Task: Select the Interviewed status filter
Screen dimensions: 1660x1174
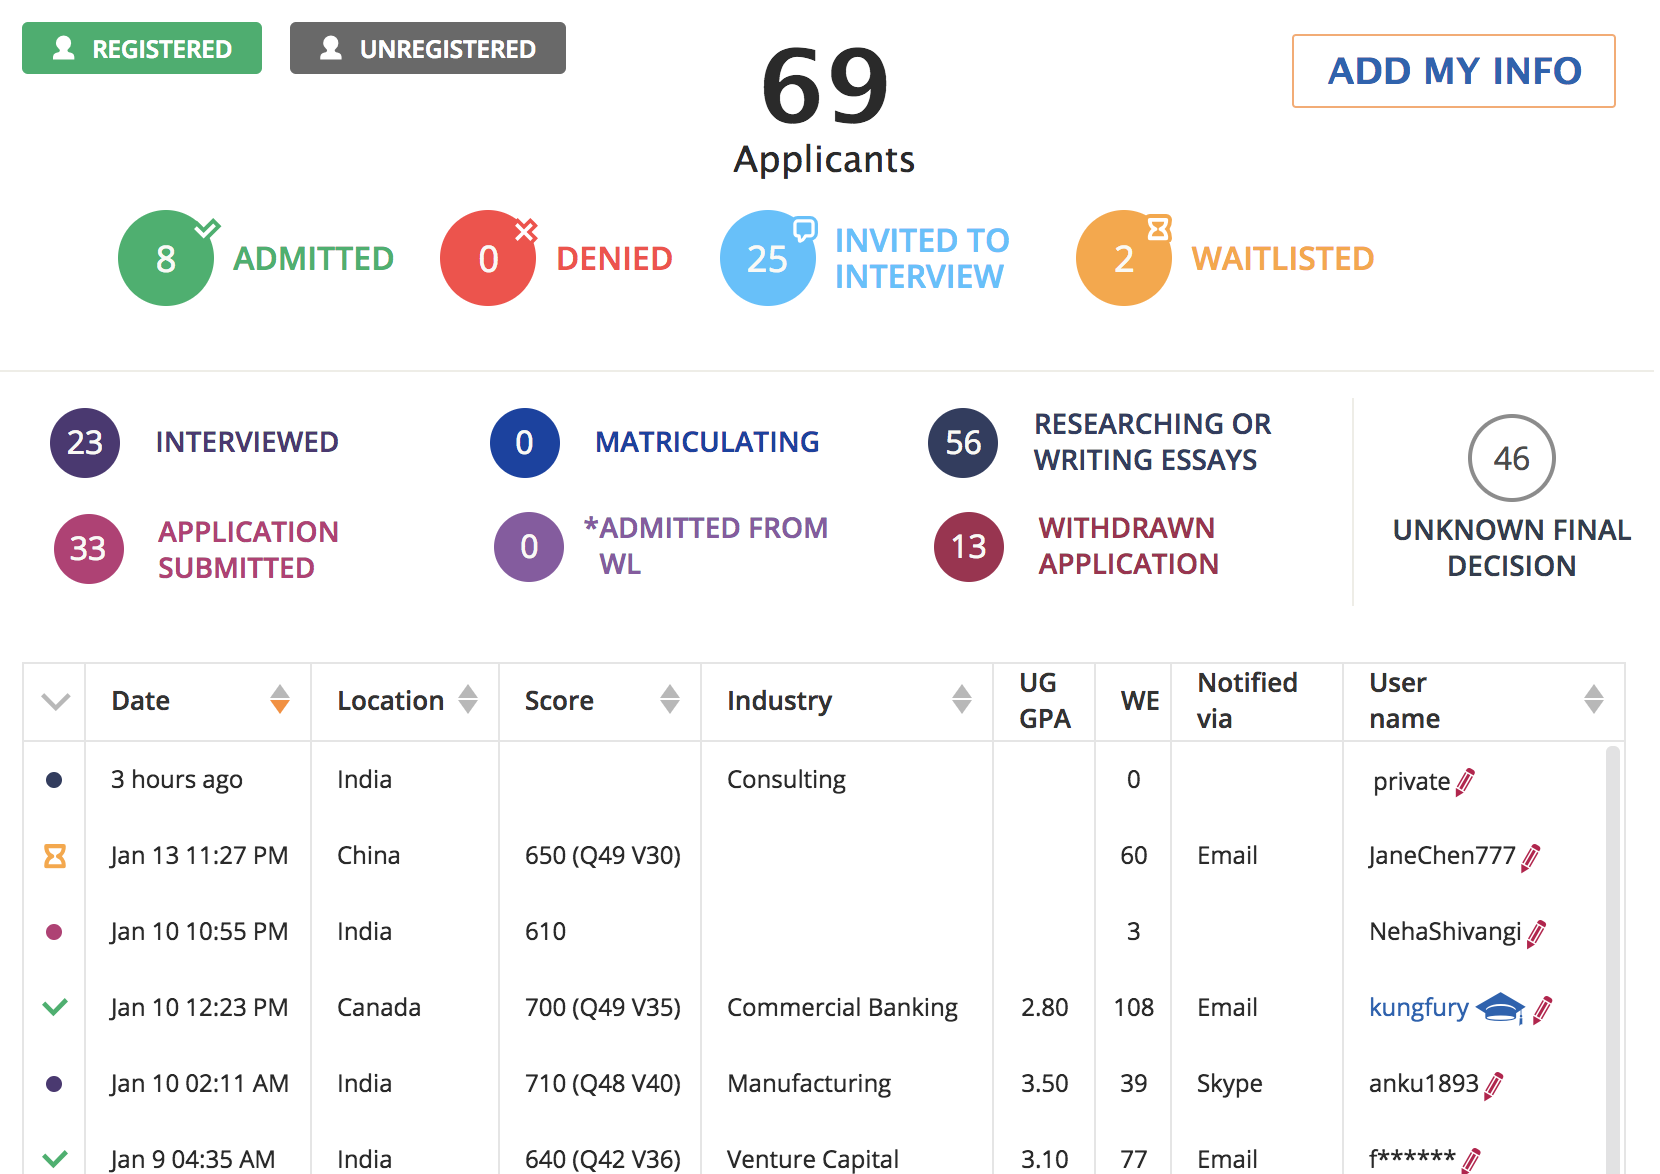Action: click(x=85, y=442)
